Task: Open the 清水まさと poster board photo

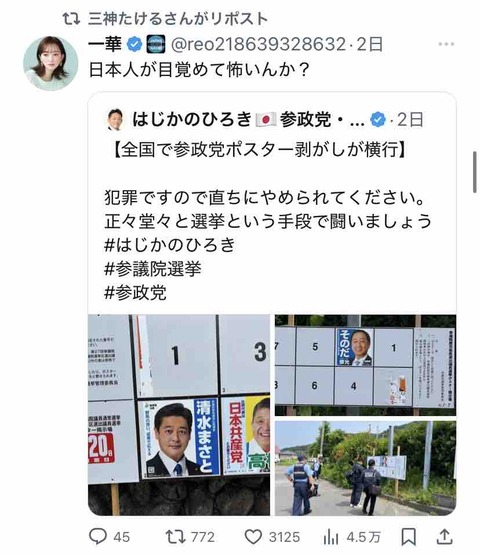Action: point(179,415)
